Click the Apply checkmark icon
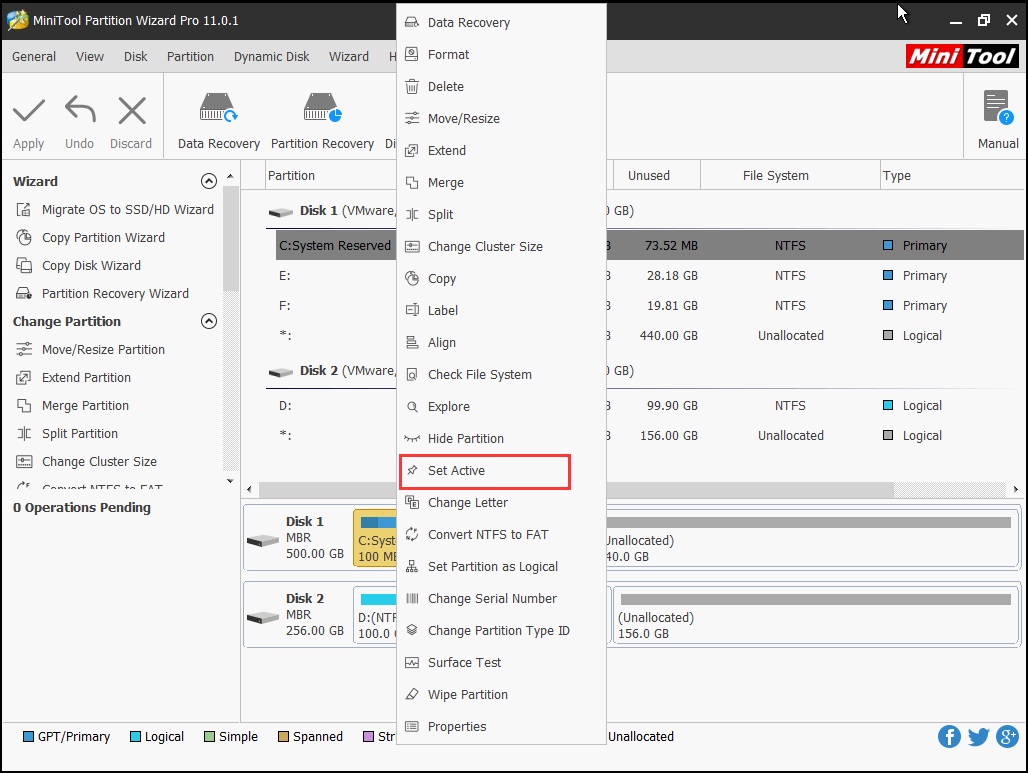Screen dimensions: 1028x773 point(29,111)
